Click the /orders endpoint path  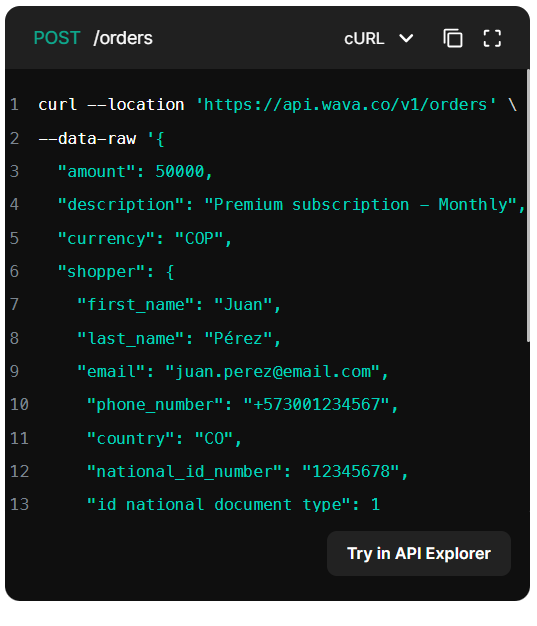click(x=123, y=38)
